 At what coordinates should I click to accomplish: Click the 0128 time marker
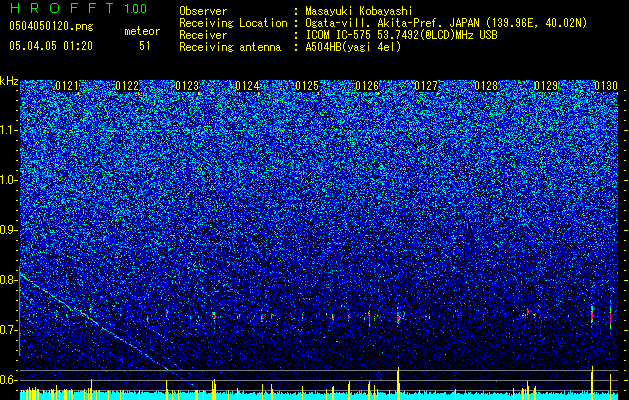(486, 86)
